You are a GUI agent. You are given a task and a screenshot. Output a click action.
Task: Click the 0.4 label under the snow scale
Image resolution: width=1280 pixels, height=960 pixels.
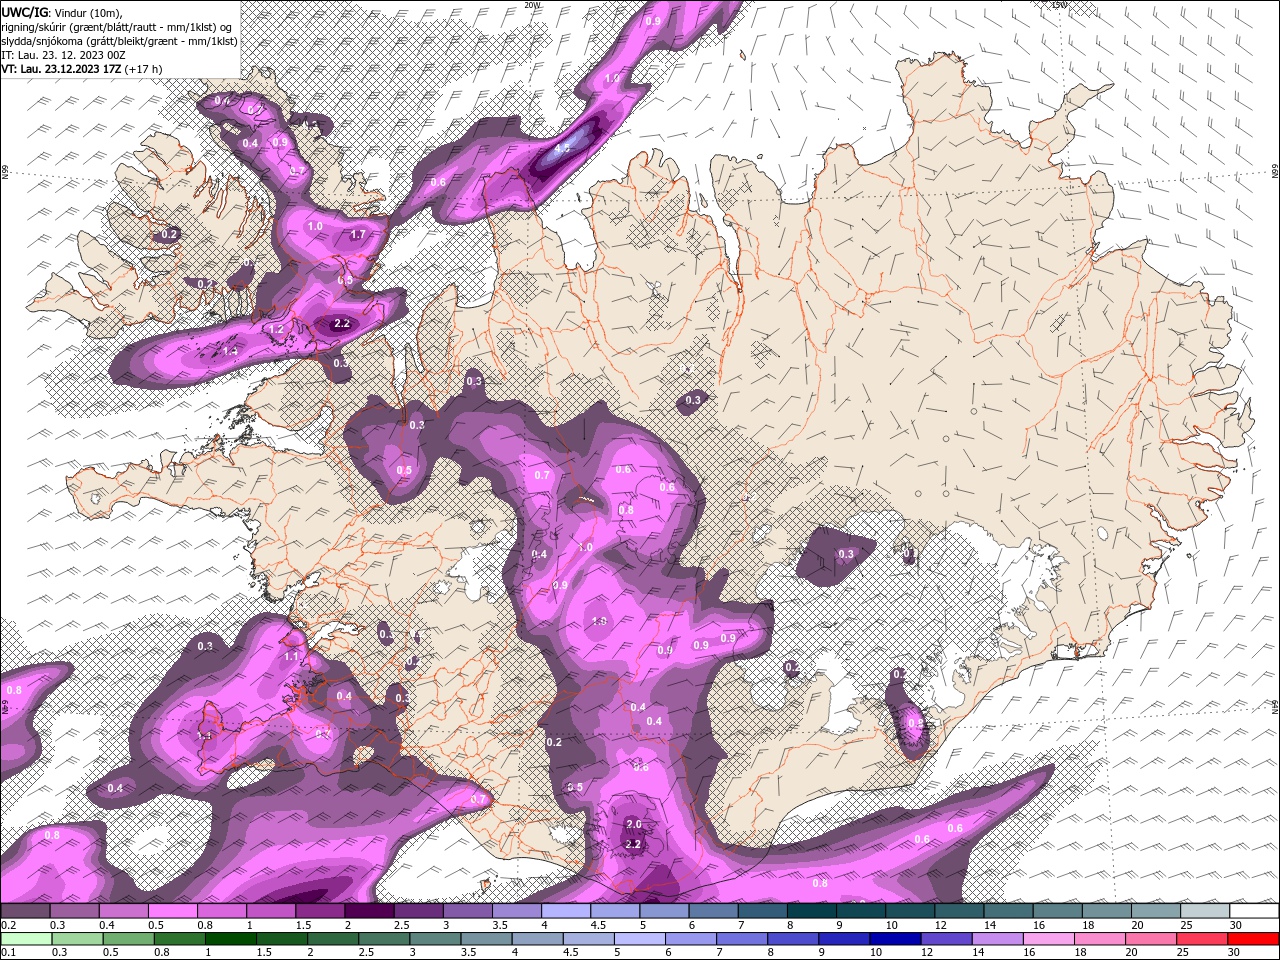click(107, 925)
